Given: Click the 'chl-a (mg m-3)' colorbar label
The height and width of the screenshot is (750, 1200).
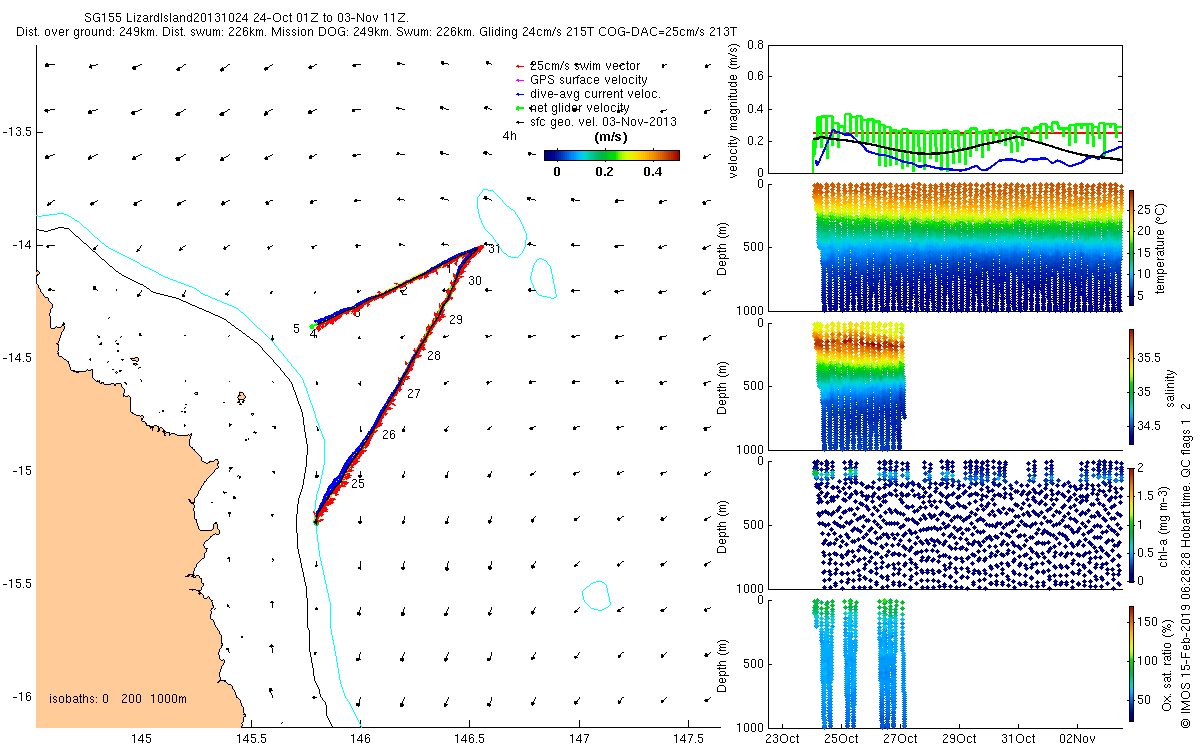Looking at the screenshot, I should point(1162,524).
